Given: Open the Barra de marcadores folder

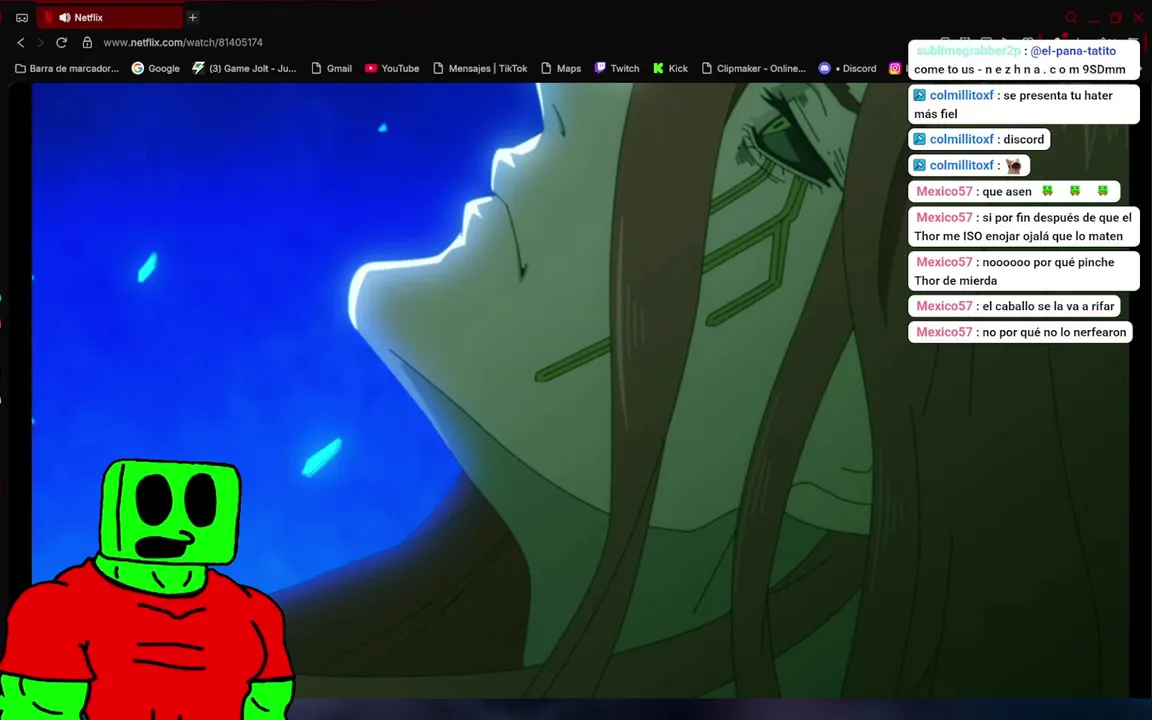Looking at the screenshot, I should pos(67,68).
